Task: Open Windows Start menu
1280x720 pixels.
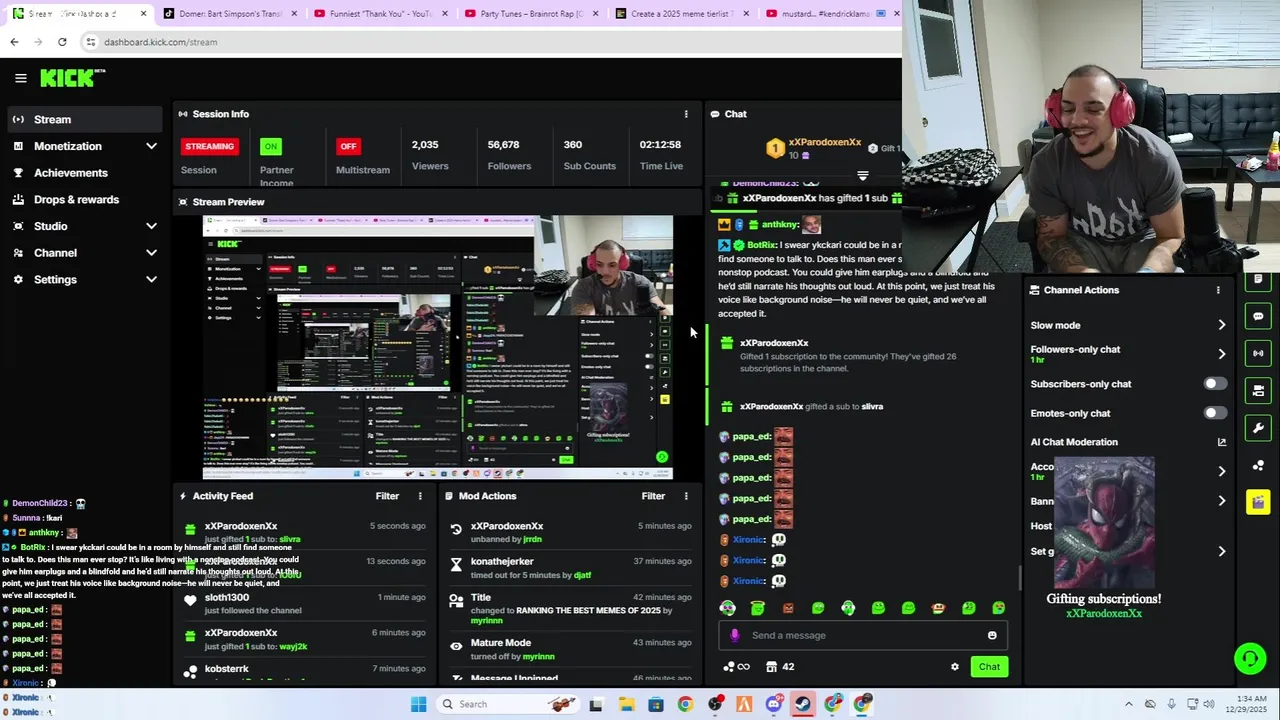Action: (x=419, y=704)
